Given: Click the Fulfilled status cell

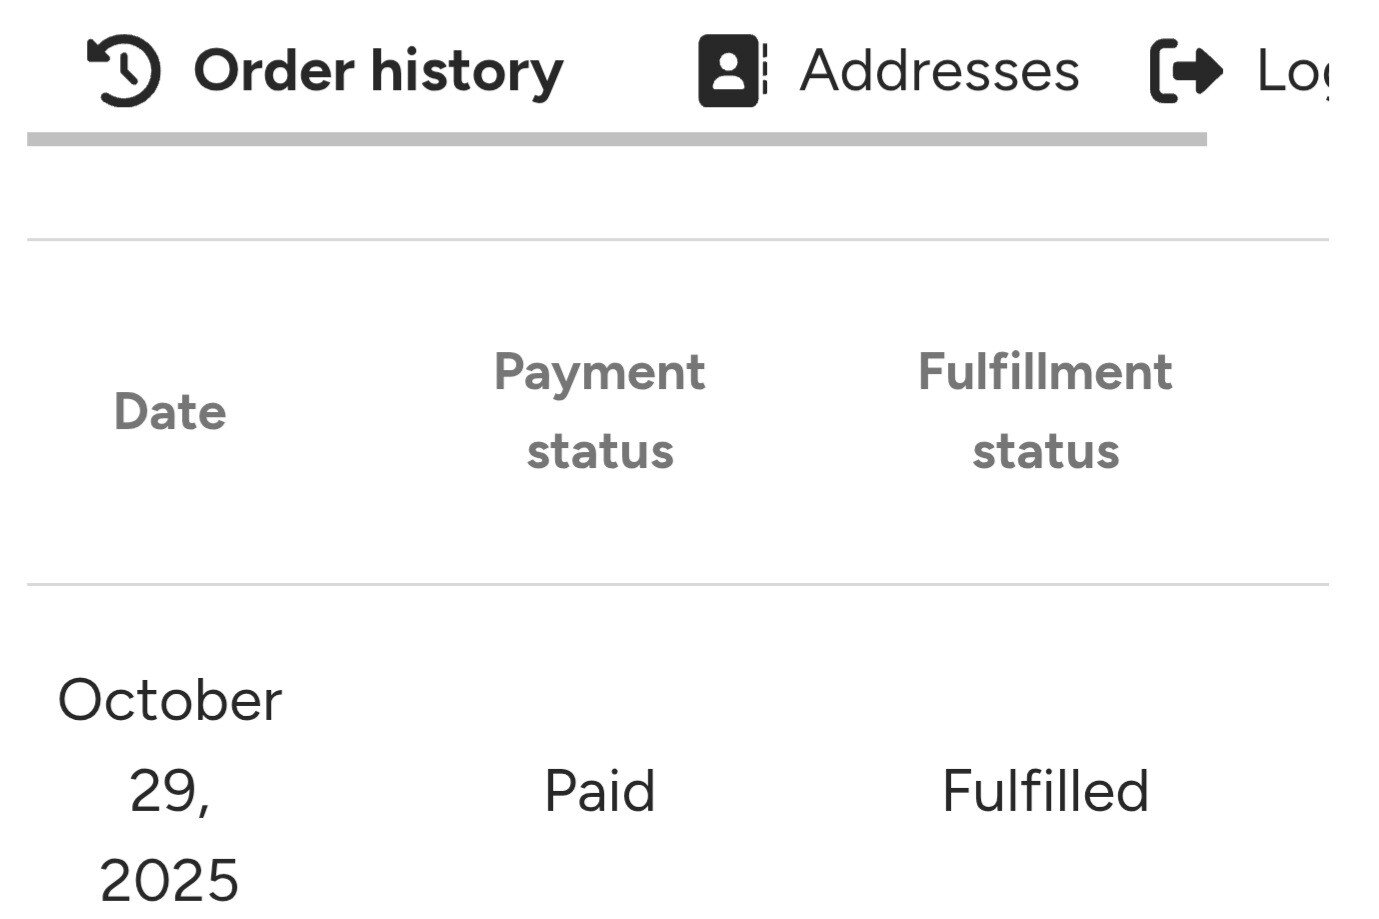Looking at the screenshot, I should pos(1045,791).
